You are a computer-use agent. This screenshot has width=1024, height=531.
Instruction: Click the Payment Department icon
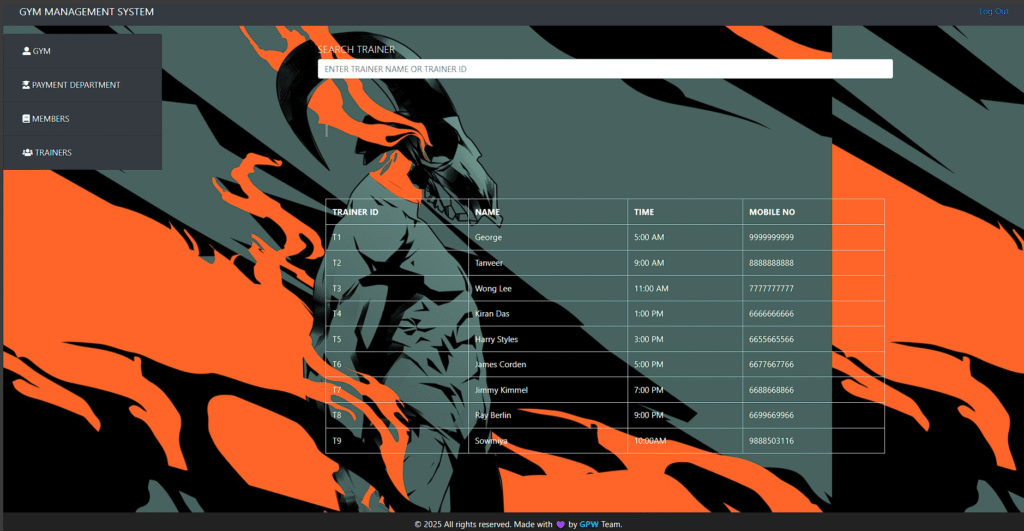pos(26,85)
